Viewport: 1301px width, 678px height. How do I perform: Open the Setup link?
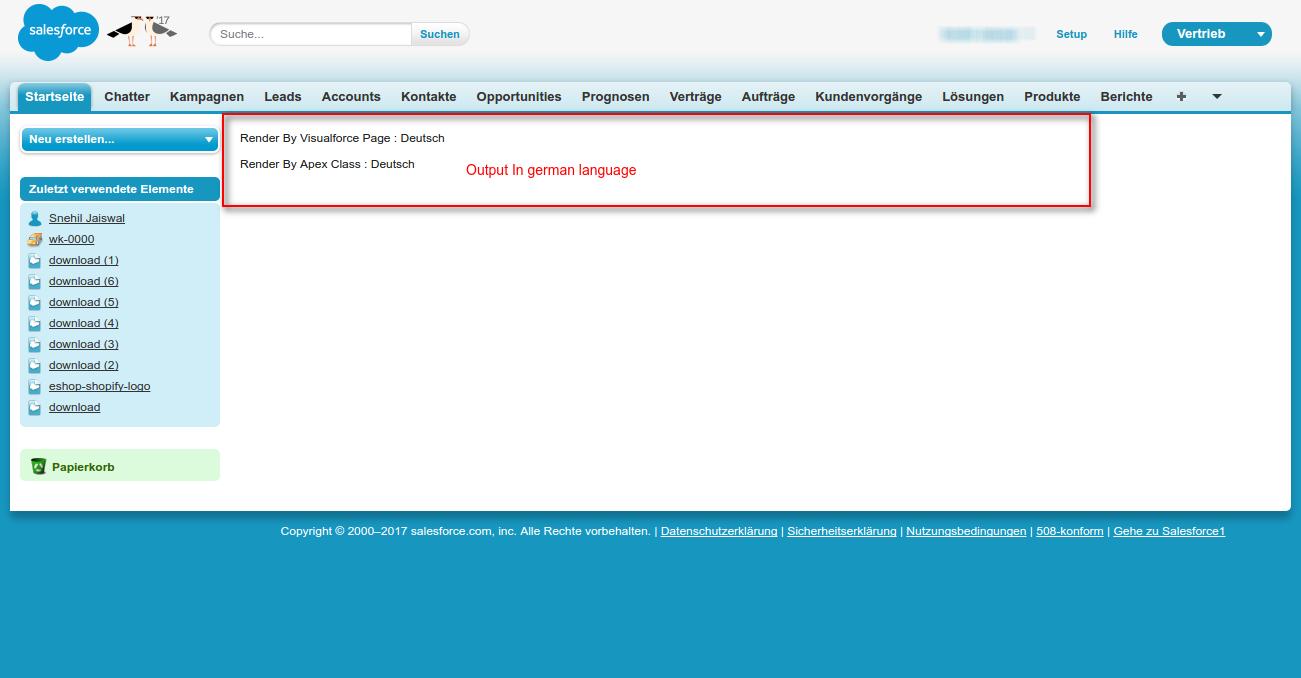click(1071, 34)
